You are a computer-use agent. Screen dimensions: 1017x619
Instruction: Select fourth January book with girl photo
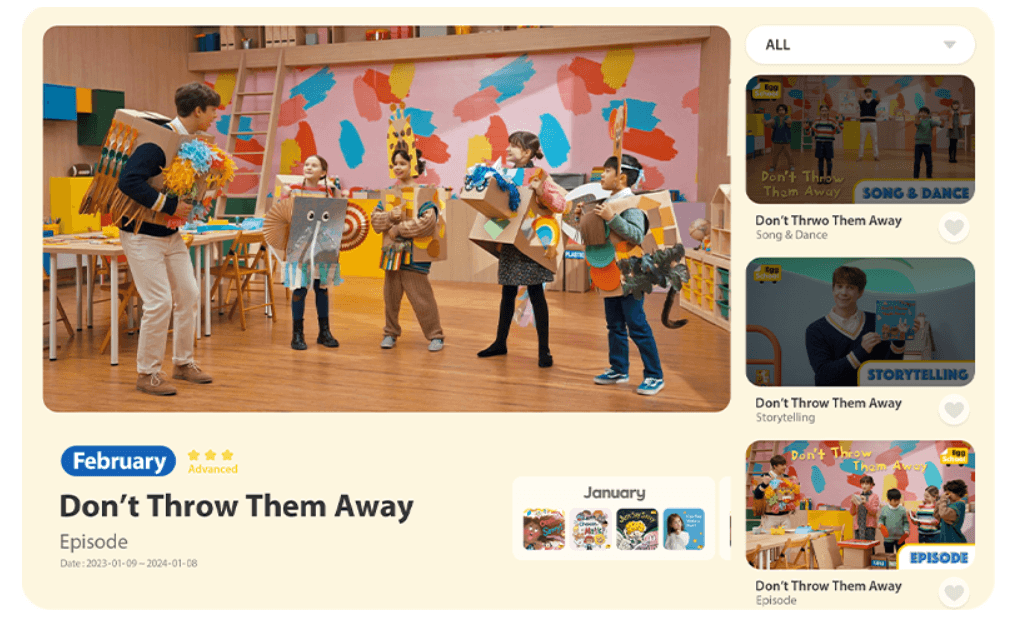click(x=684, y=529)
